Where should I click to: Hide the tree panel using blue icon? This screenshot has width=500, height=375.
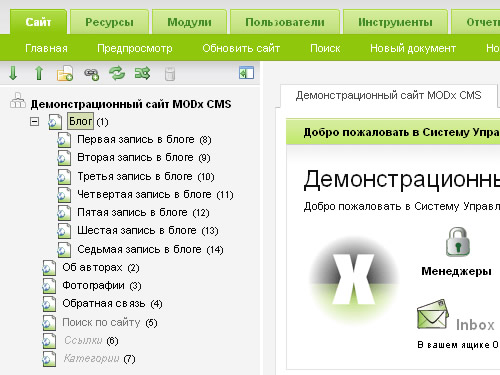246,73
